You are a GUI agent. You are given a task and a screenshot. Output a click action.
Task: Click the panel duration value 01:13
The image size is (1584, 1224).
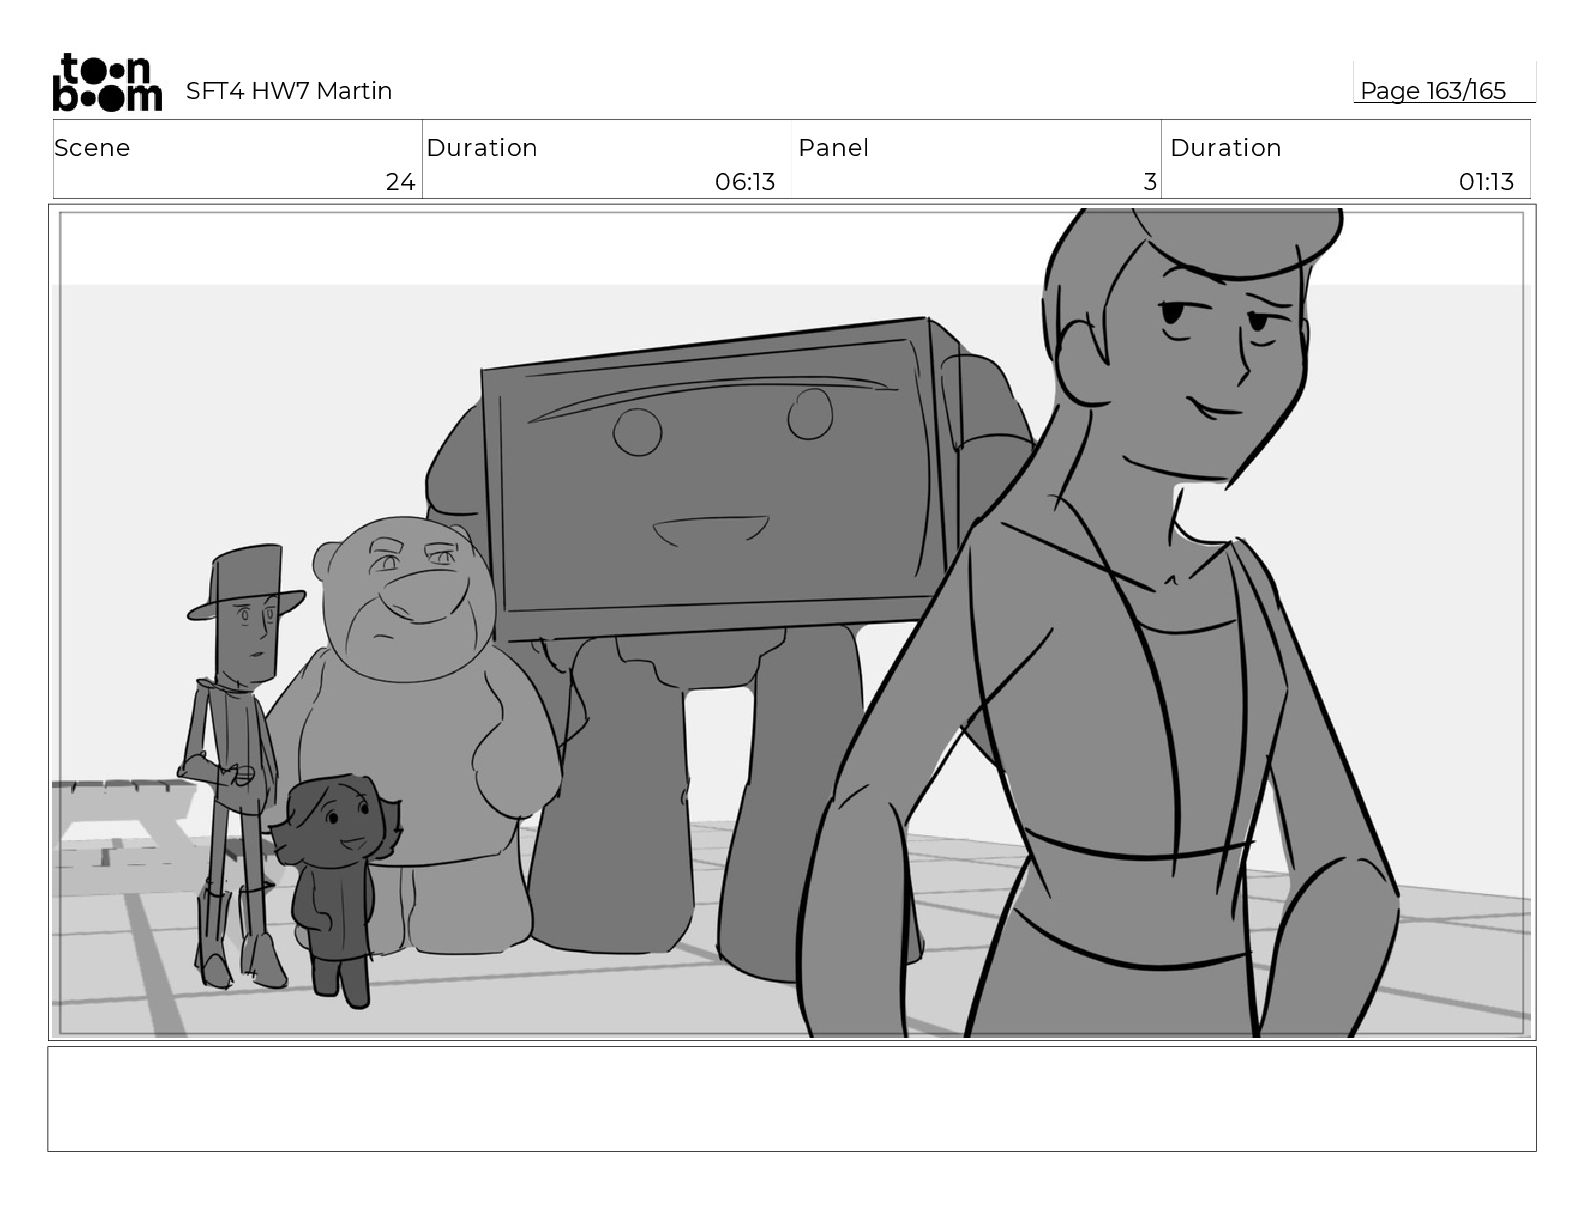click(x=1486, y=182)
